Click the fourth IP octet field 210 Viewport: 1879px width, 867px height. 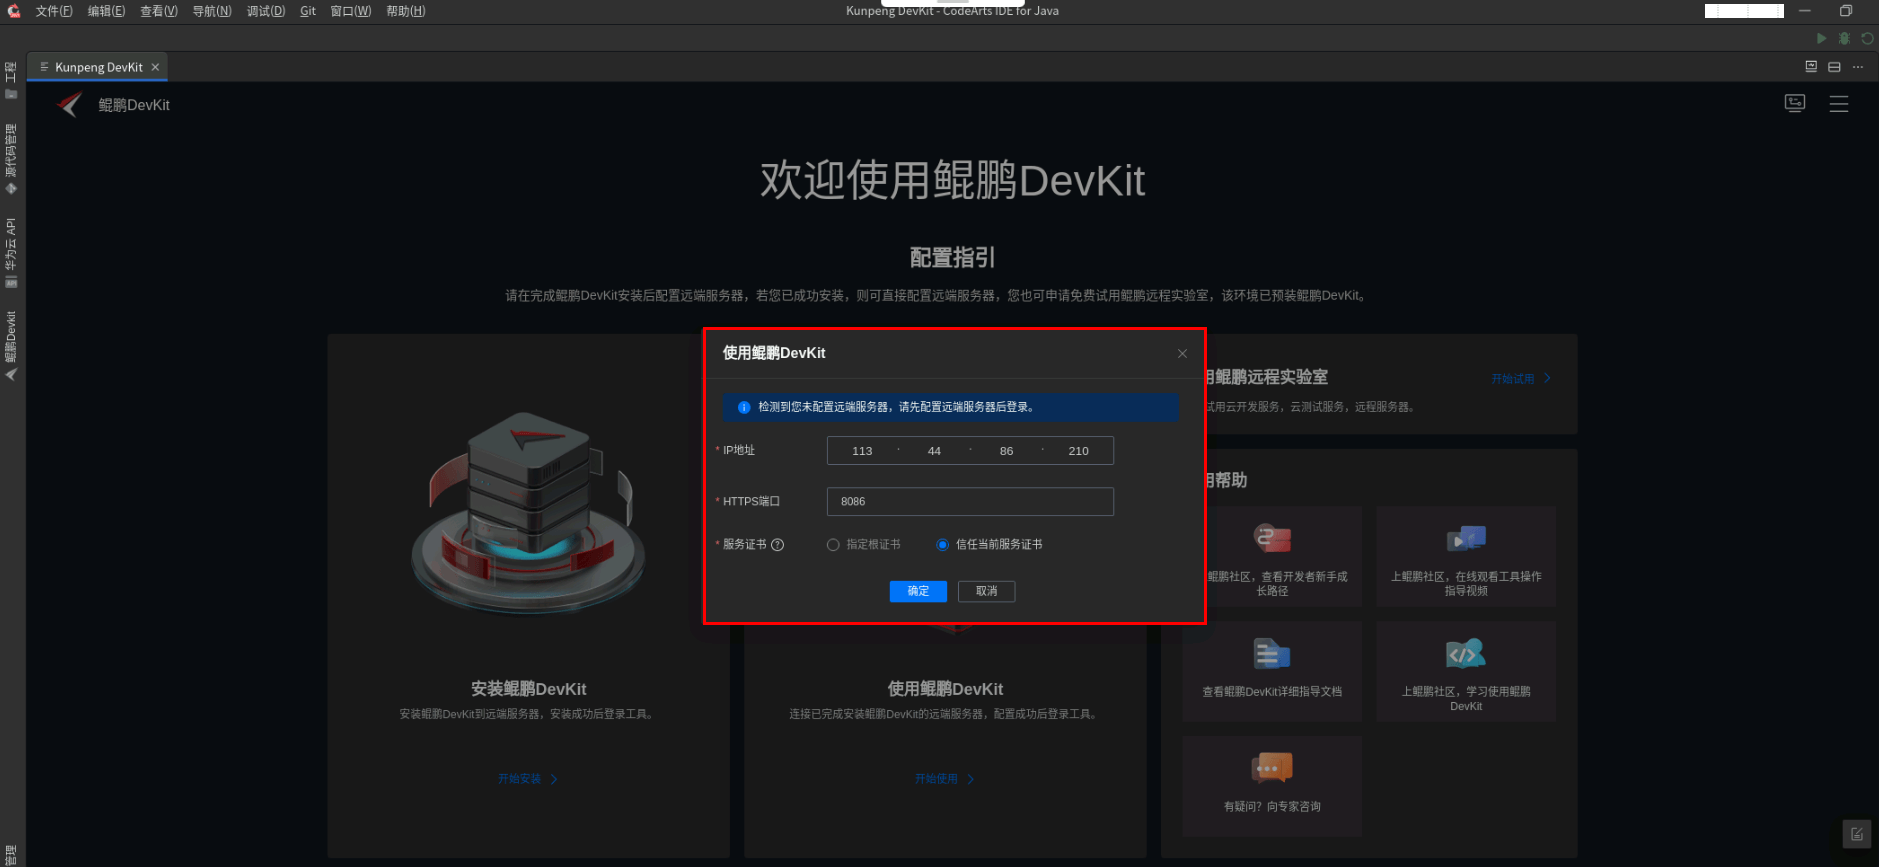1078,451
